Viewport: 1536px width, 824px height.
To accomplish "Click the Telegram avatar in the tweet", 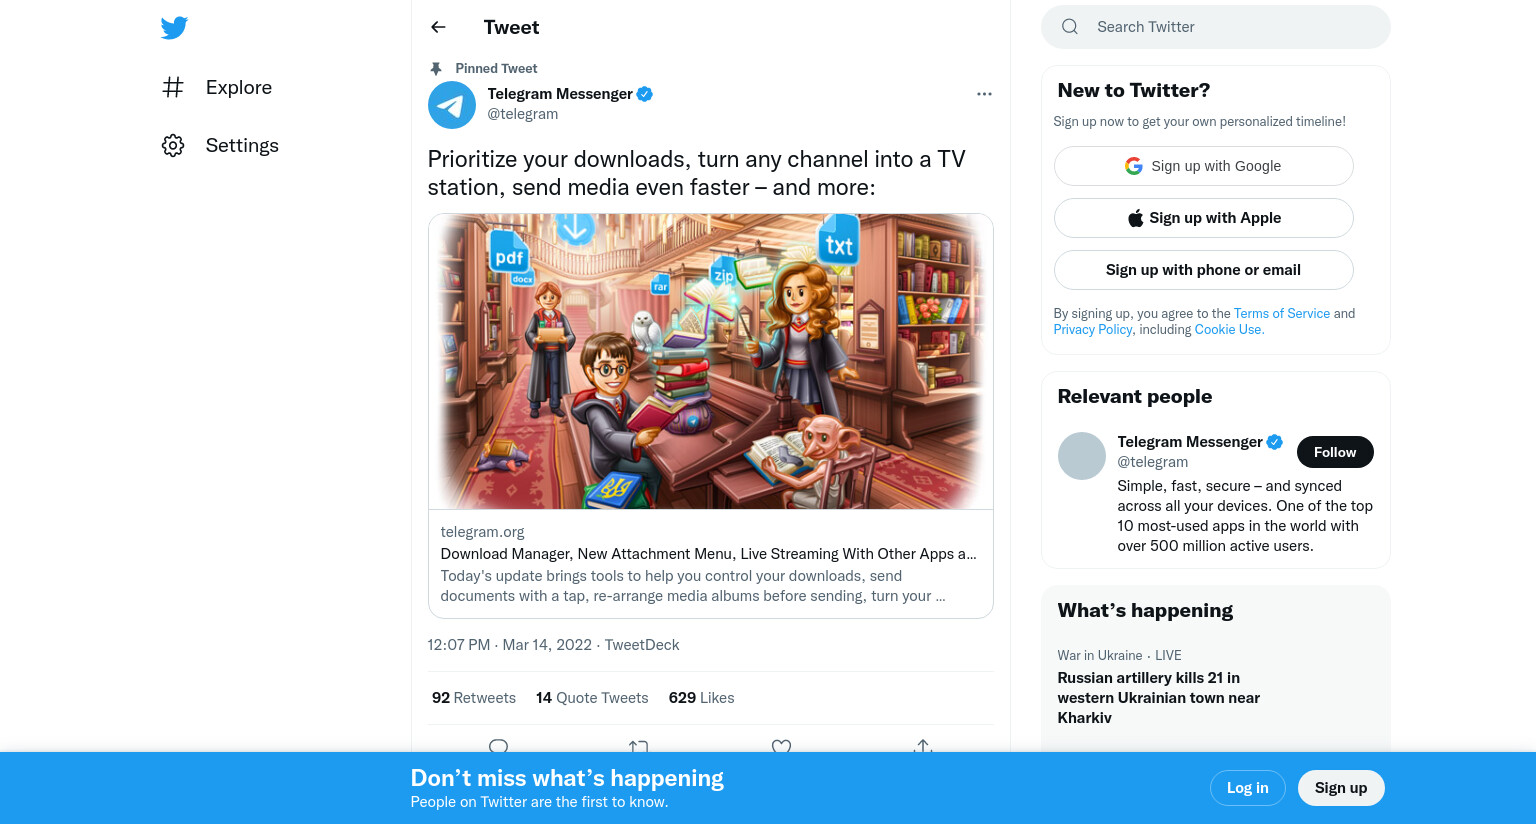I will click(452, 105).
